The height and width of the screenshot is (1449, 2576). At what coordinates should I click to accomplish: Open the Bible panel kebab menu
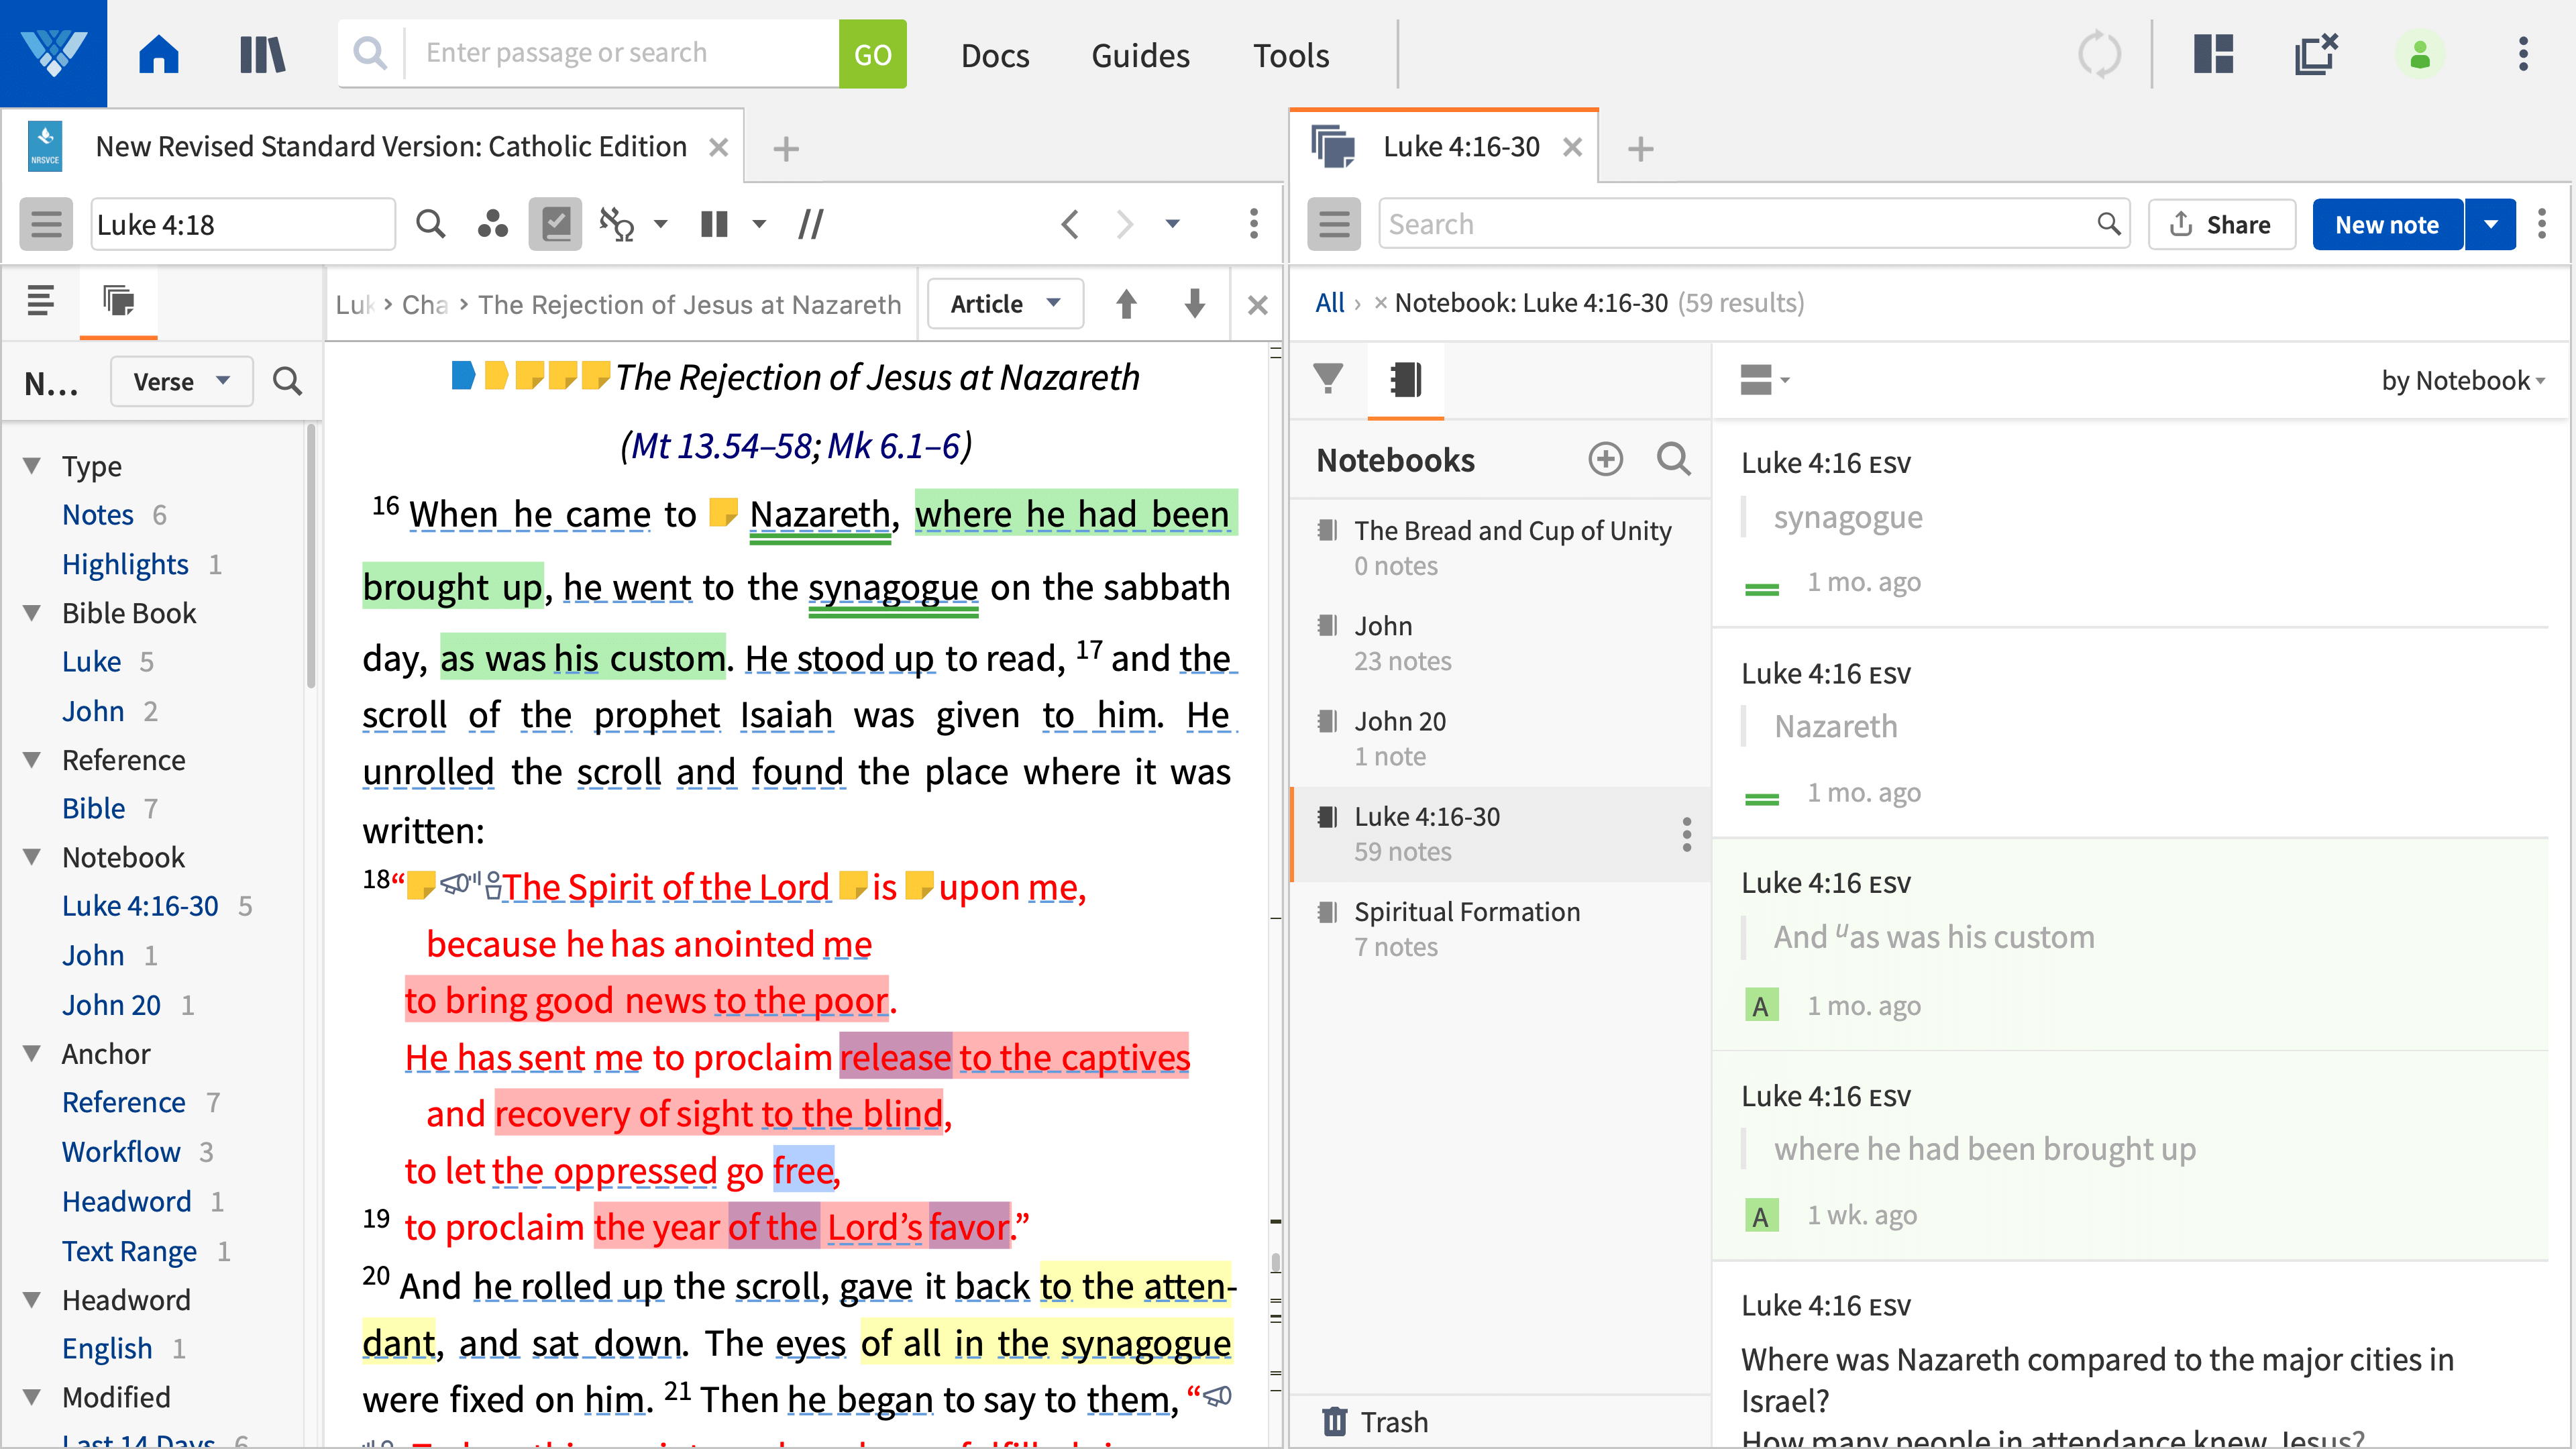click(1253, 224)
